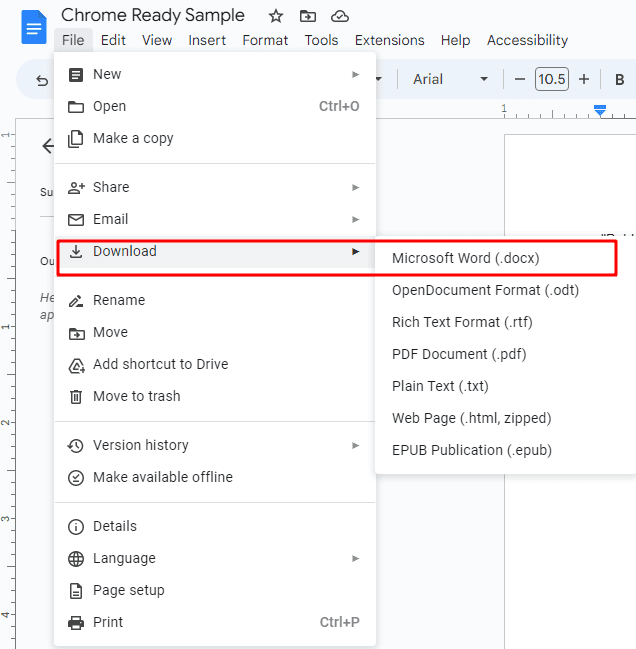This screenshot has height=649, width=636.
Task: Open the Insert menu
Action: (207, 40)
